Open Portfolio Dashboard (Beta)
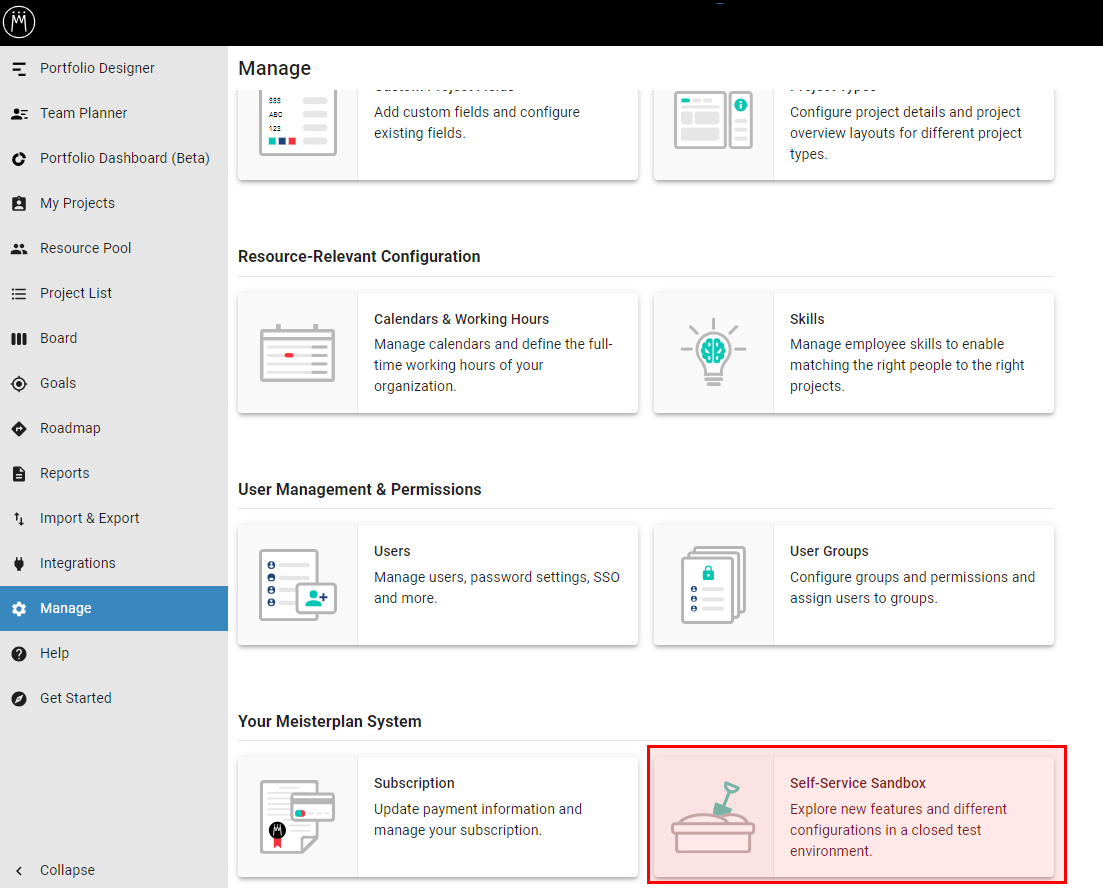 click(114, 158)
